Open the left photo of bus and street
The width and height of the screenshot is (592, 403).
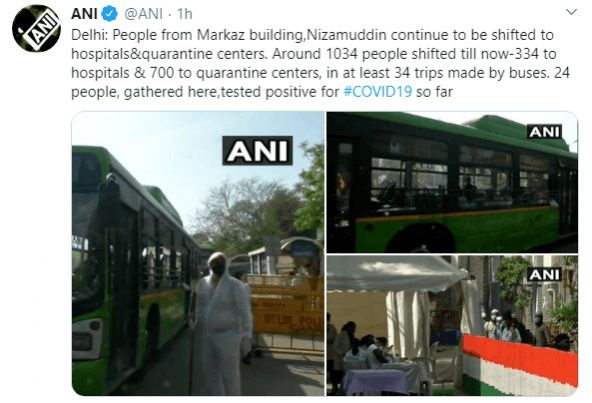click(198, 253)
